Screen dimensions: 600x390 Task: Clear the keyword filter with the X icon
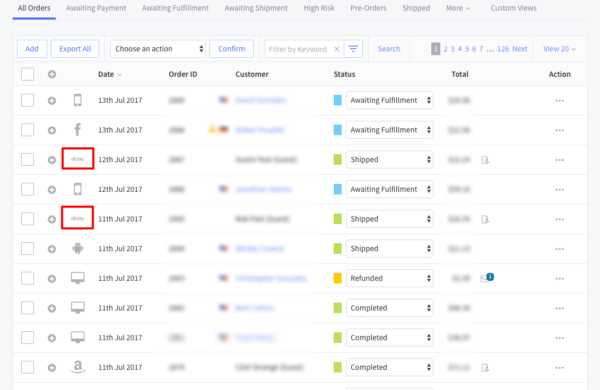[x=337, y=49]
